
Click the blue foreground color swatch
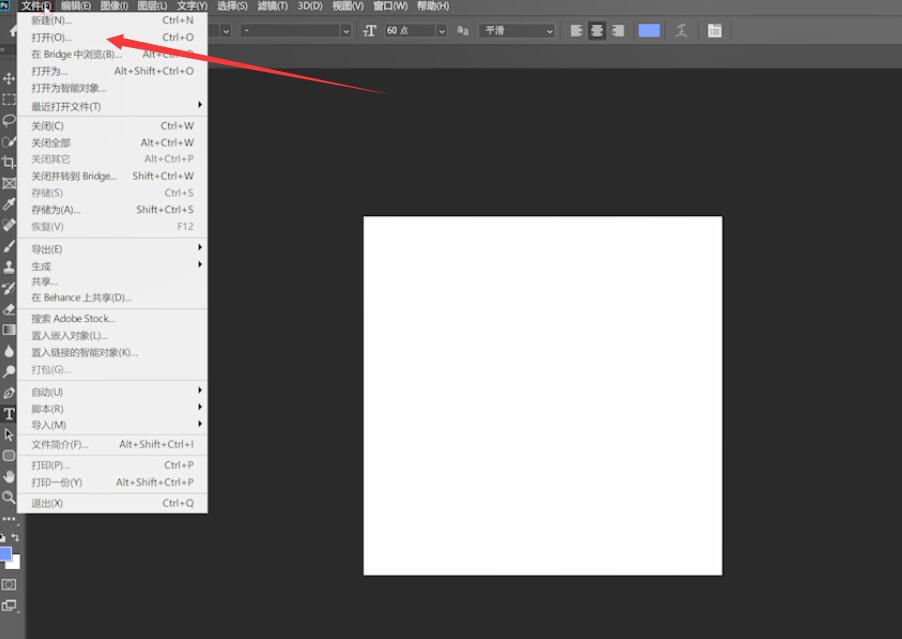click(x=5, y=553)
